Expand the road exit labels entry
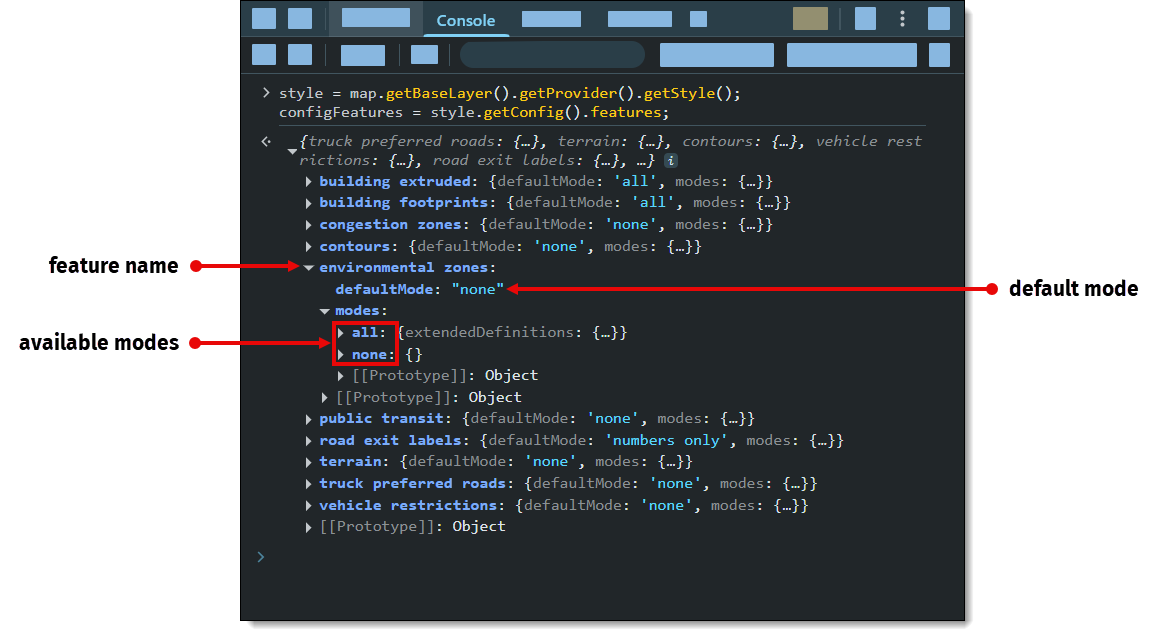The image size is (1160, 636). (x=308, y=441)
